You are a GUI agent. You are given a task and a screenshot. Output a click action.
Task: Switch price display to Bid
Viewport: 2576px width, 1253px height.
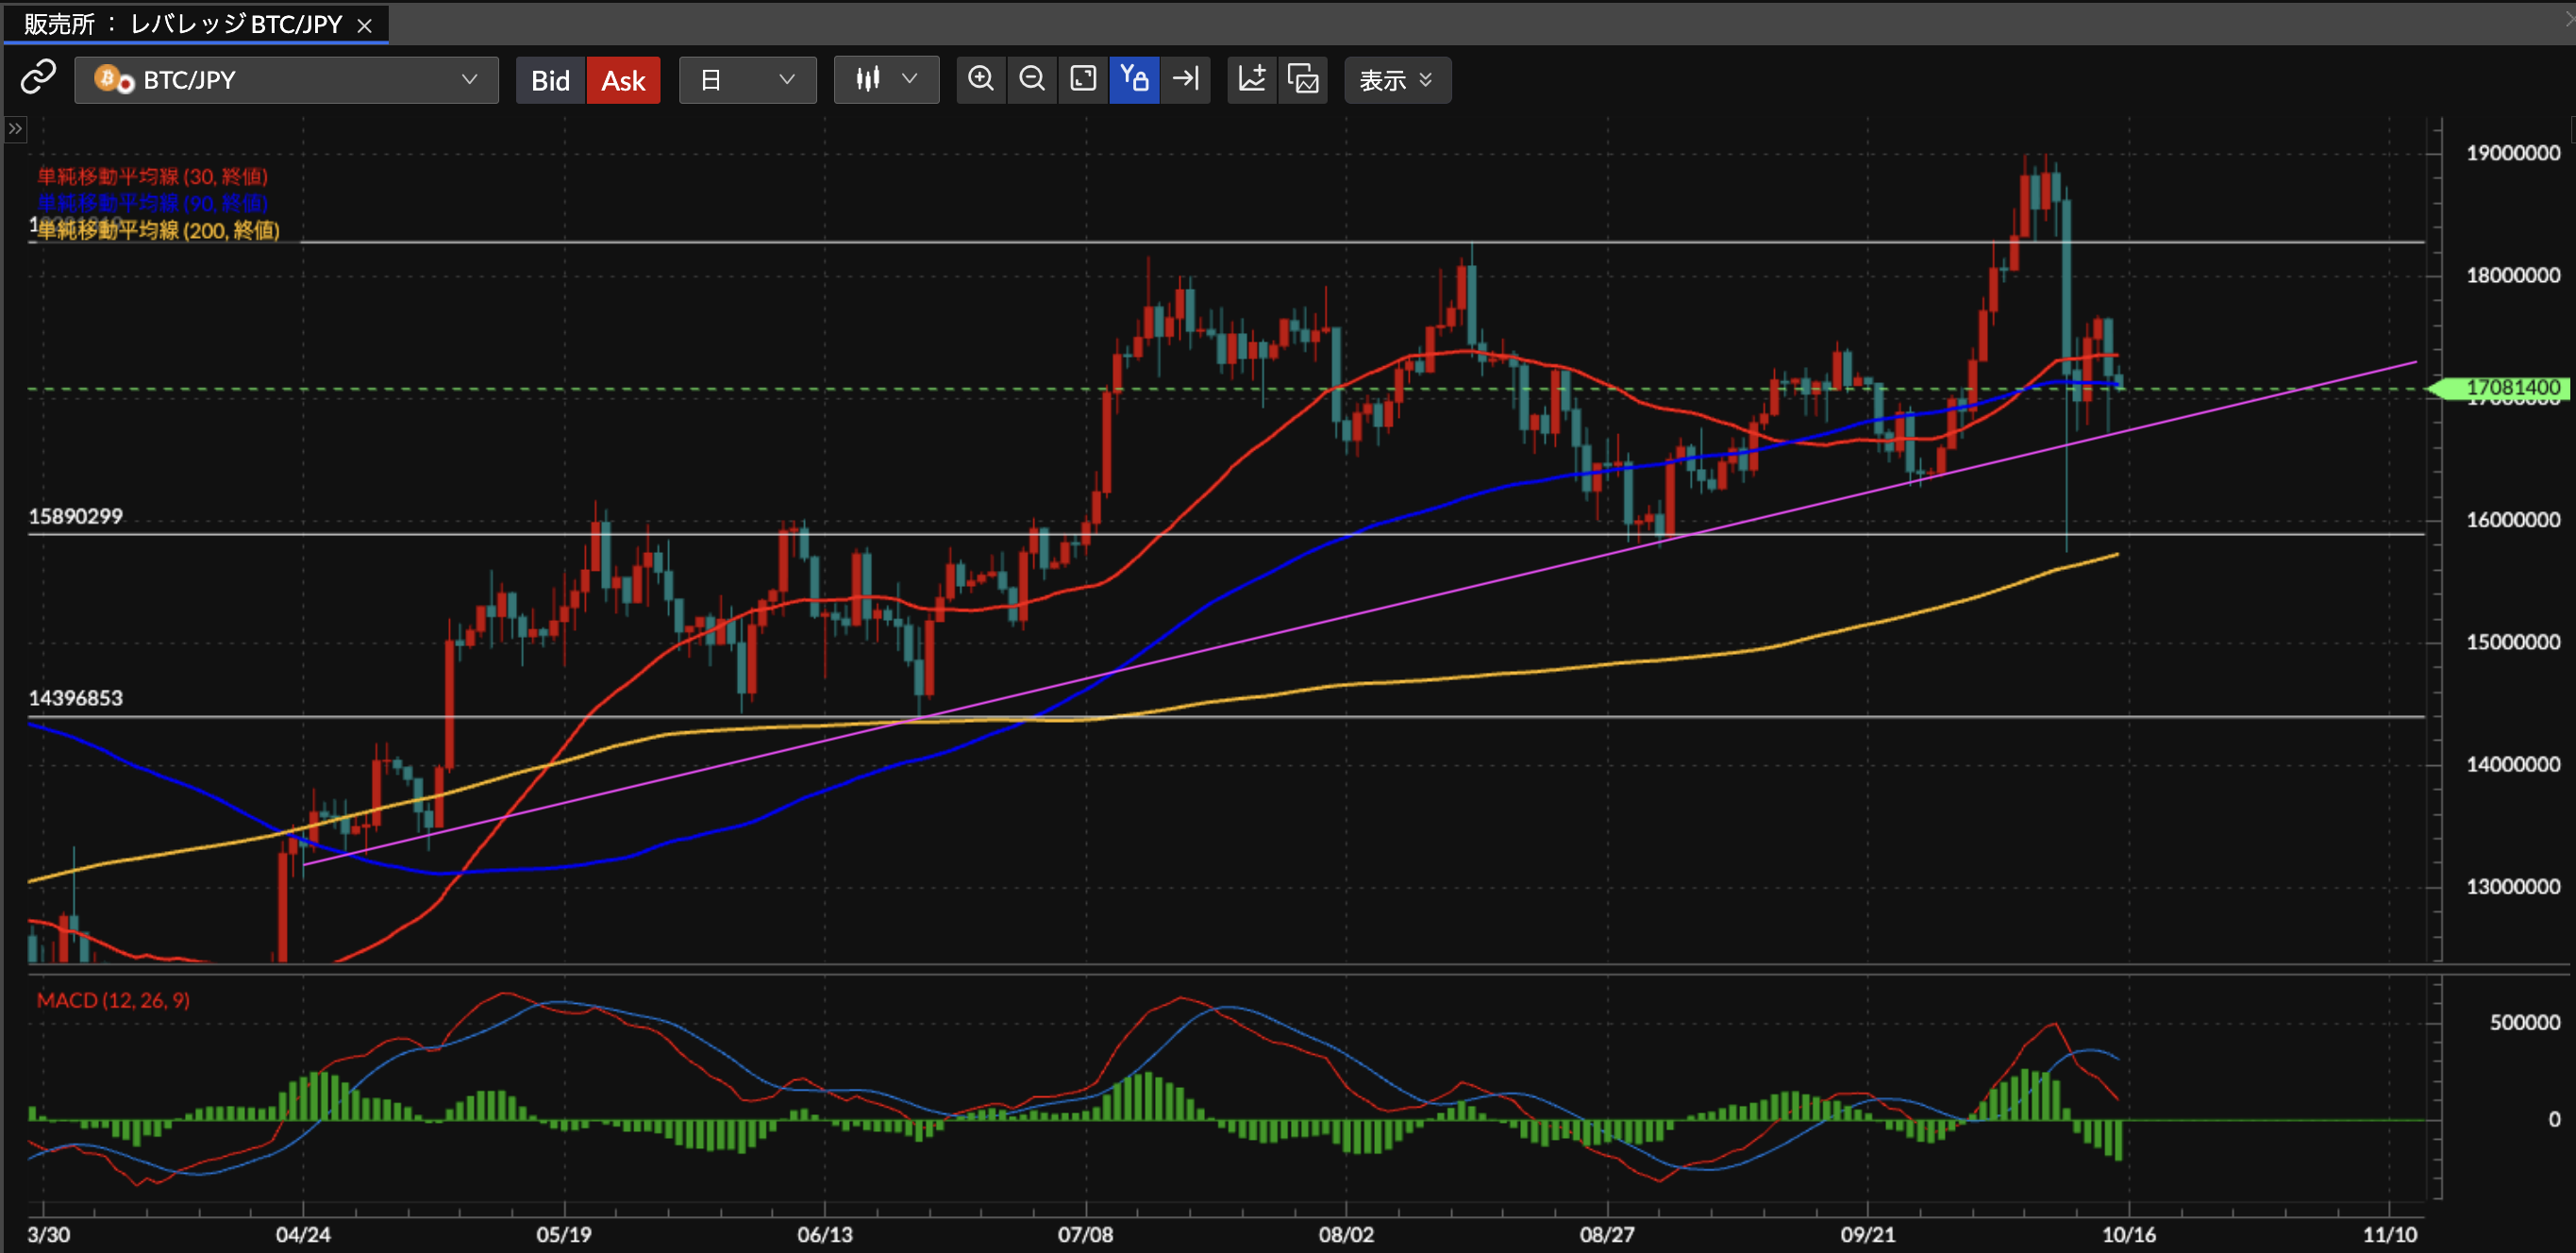click(x=550, y=80)
